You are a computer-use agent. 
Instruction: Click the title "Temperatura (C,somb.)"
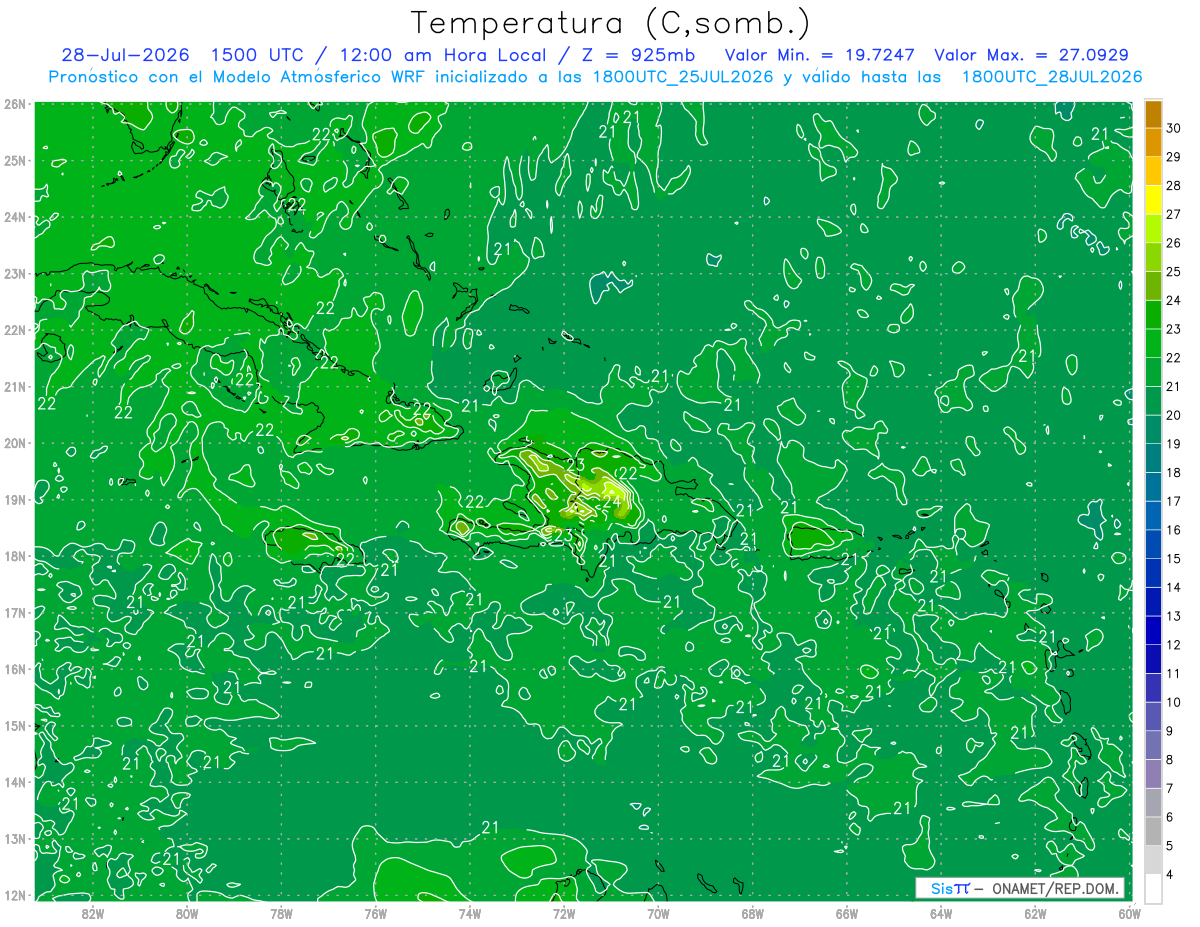(x=610, y=23)
